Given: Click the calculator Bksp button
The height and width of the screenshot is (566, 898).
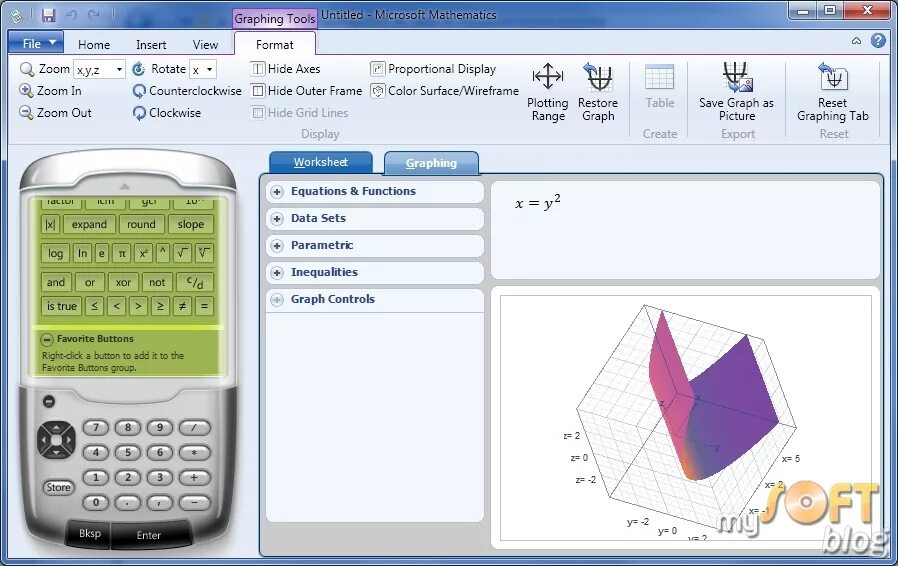Looking at the screenshot, I should [x=90, y=533].
